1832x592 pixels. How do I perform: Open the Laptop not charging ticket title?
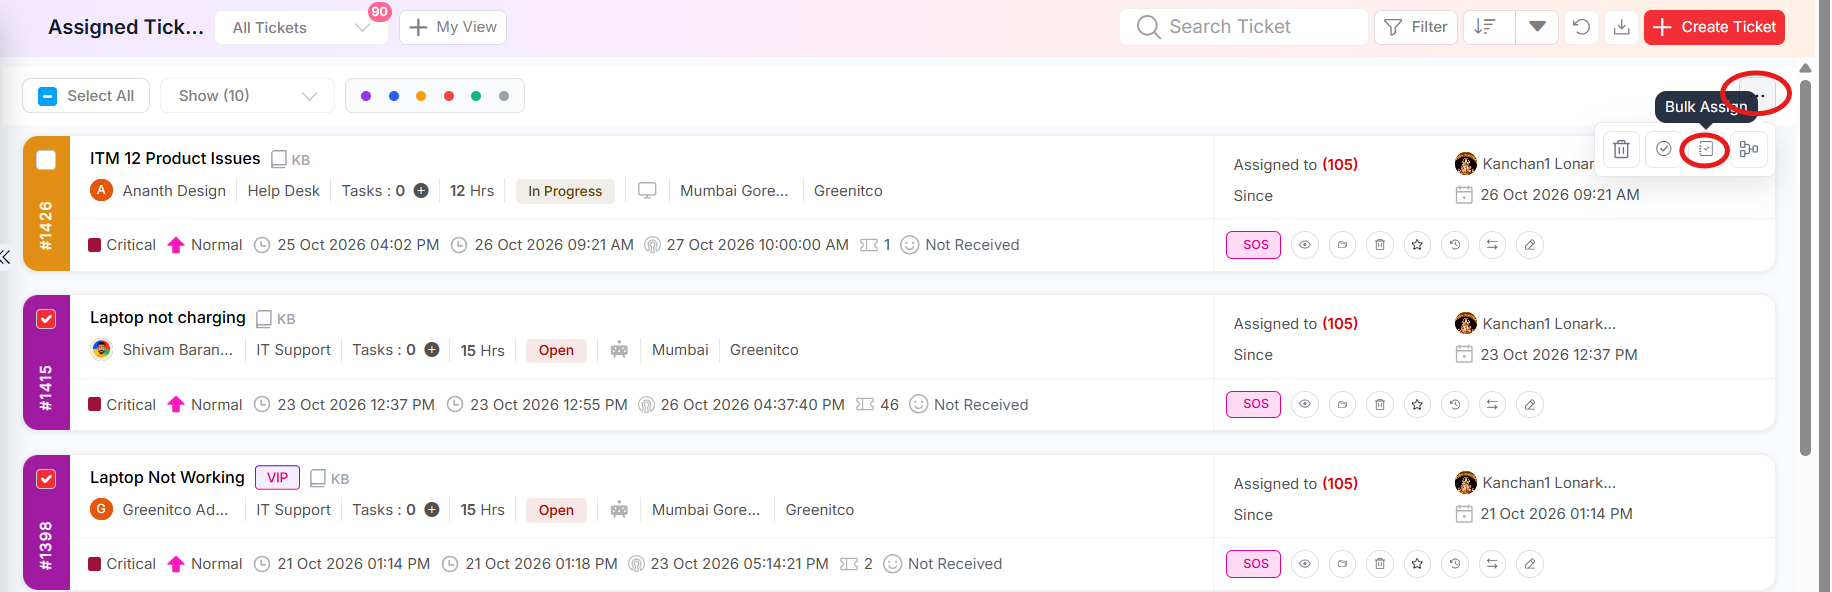click(x=168, y=318)
